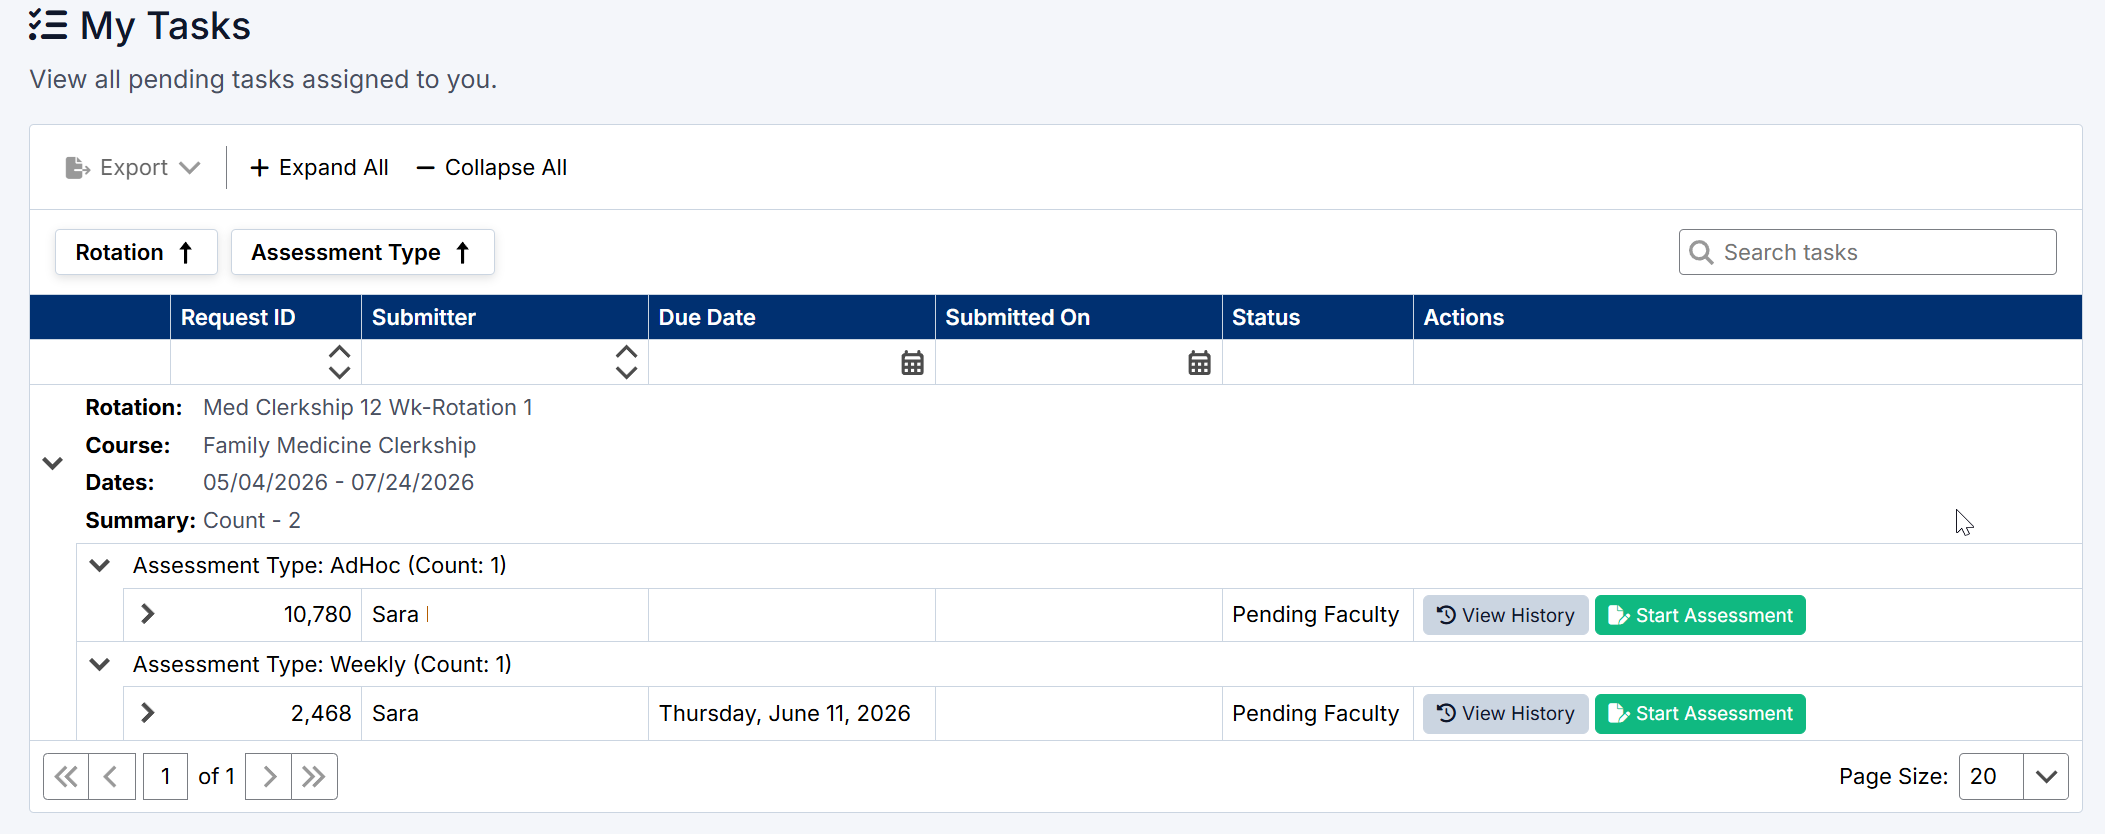The width and height of the screenshot is (2105, 834).
Task: Collapse the Med Clerkship rotation group
Action: [x=53, y=463]
